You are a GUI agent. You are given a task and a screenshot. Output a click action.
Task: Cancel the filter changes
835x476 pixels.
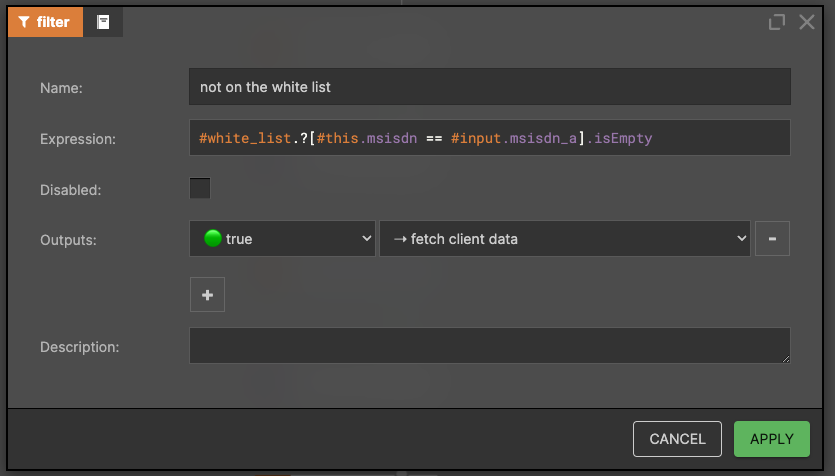tap(677, 439)
